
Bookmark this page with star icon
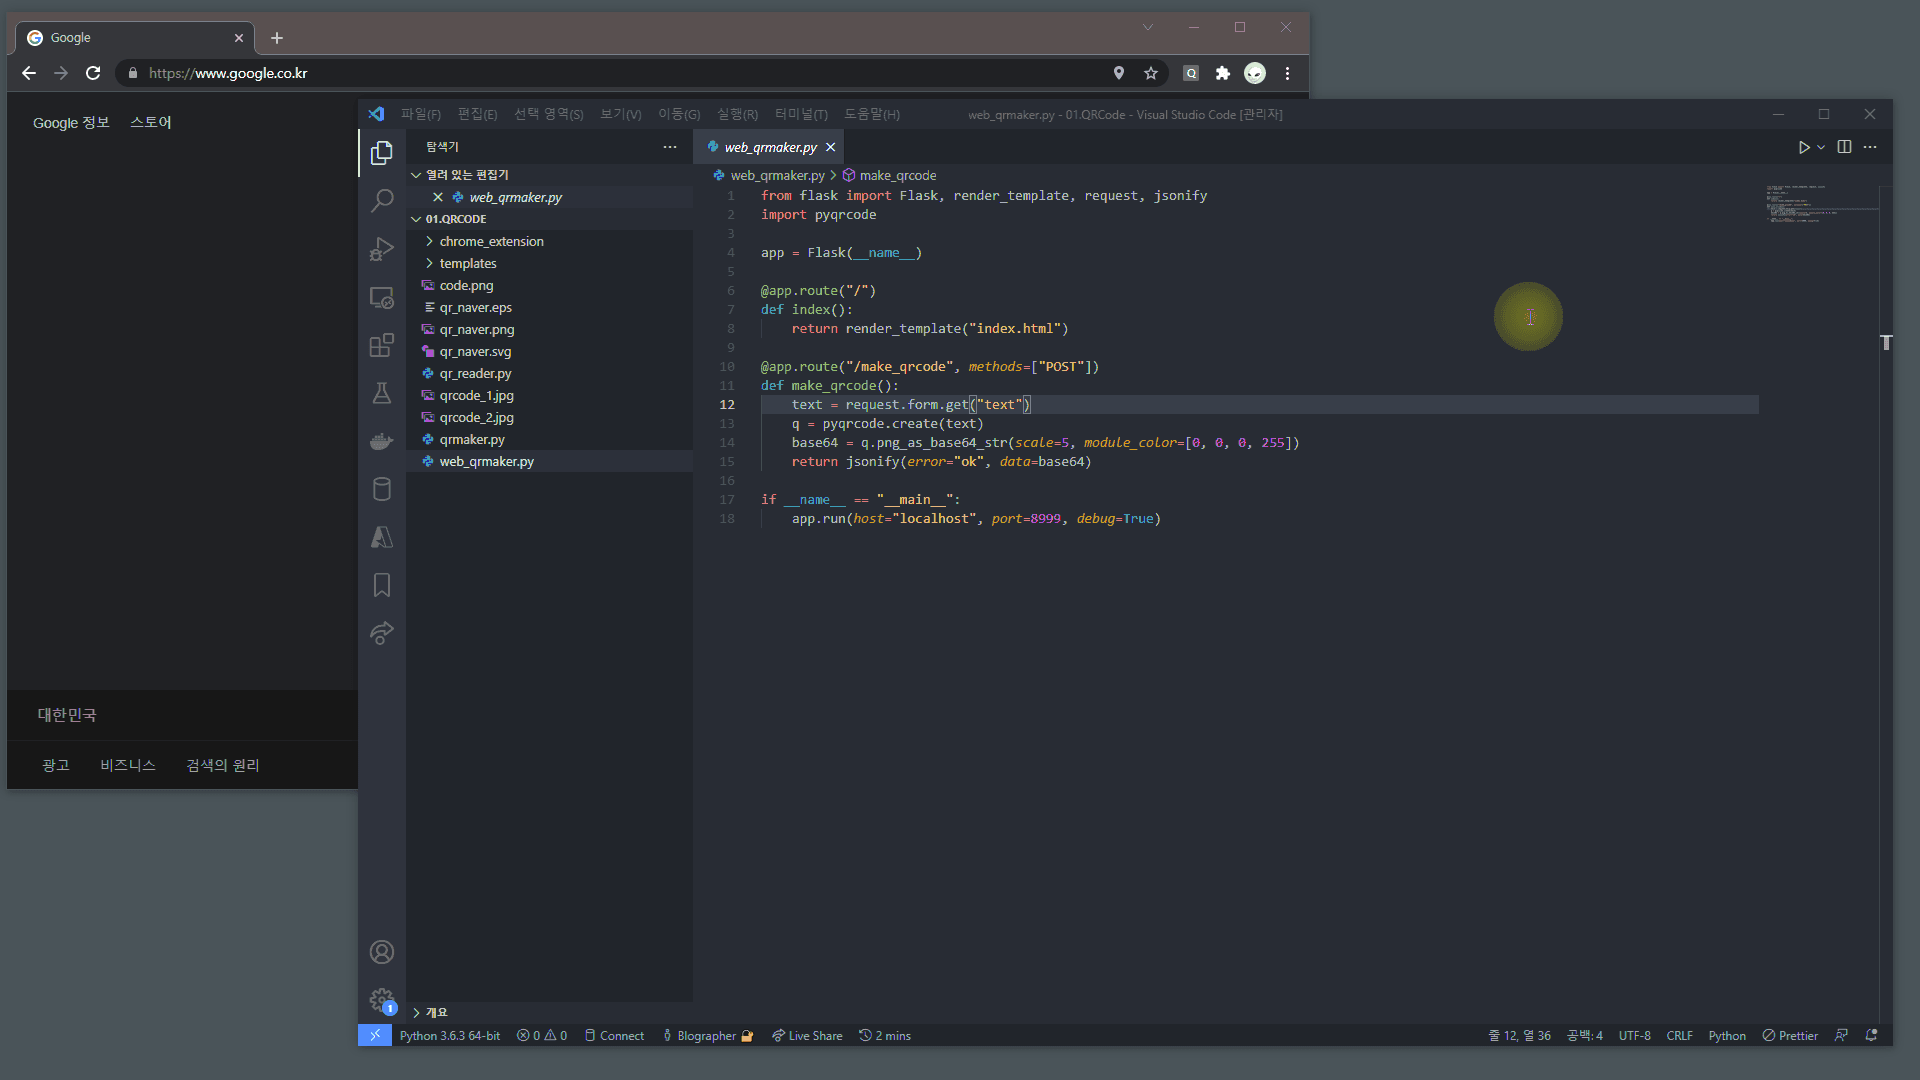coord(1151,73)
